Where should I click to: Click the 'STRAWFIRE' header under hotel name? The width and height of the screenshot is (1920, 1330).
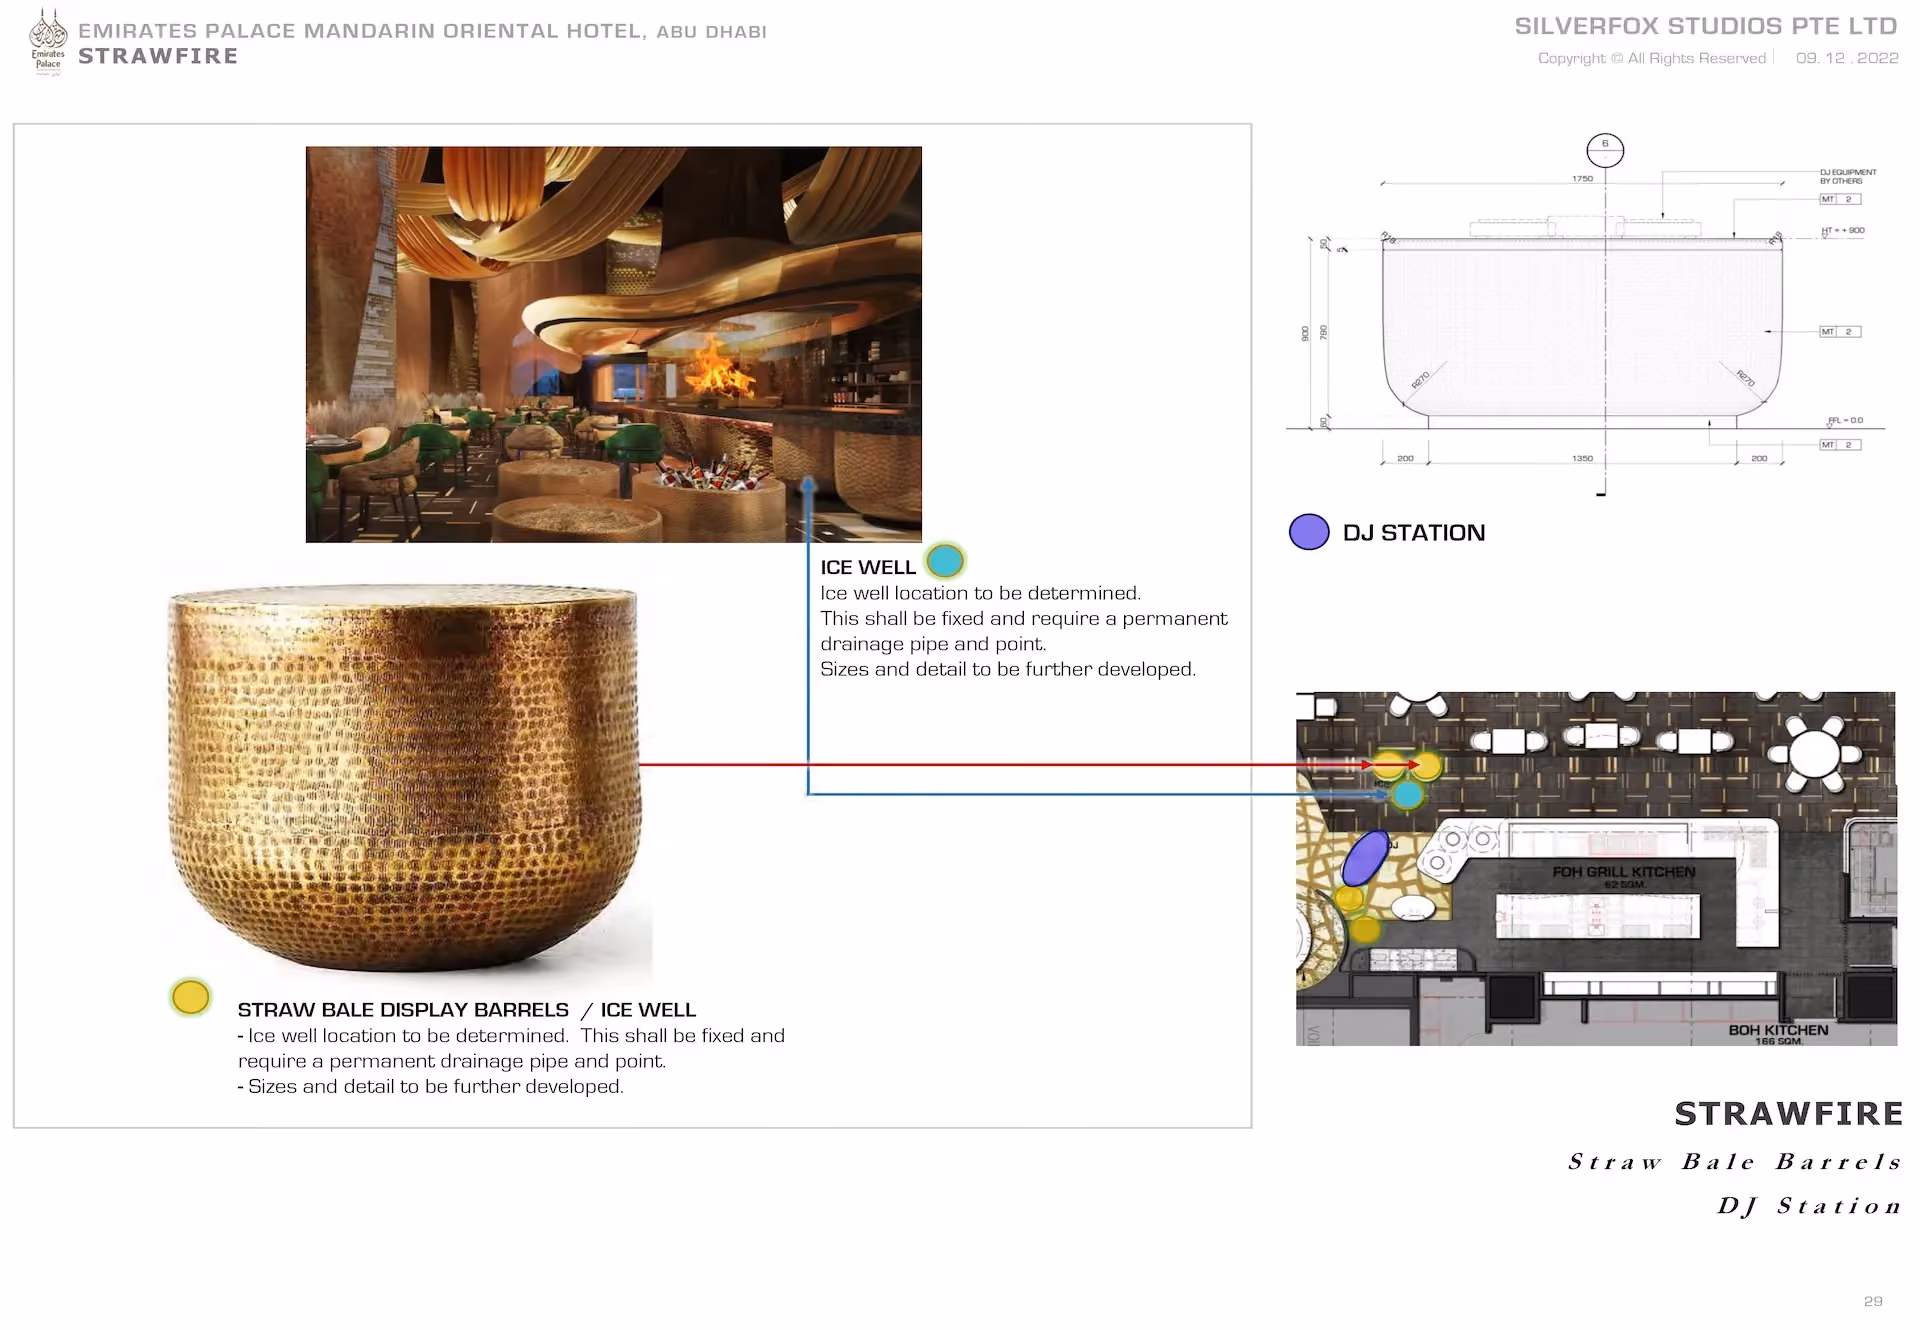(158, 56)
